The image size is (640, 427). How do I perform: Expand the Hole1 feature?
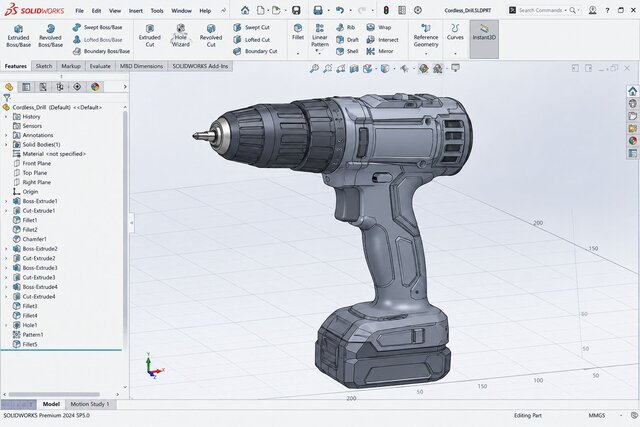(6, 325)
